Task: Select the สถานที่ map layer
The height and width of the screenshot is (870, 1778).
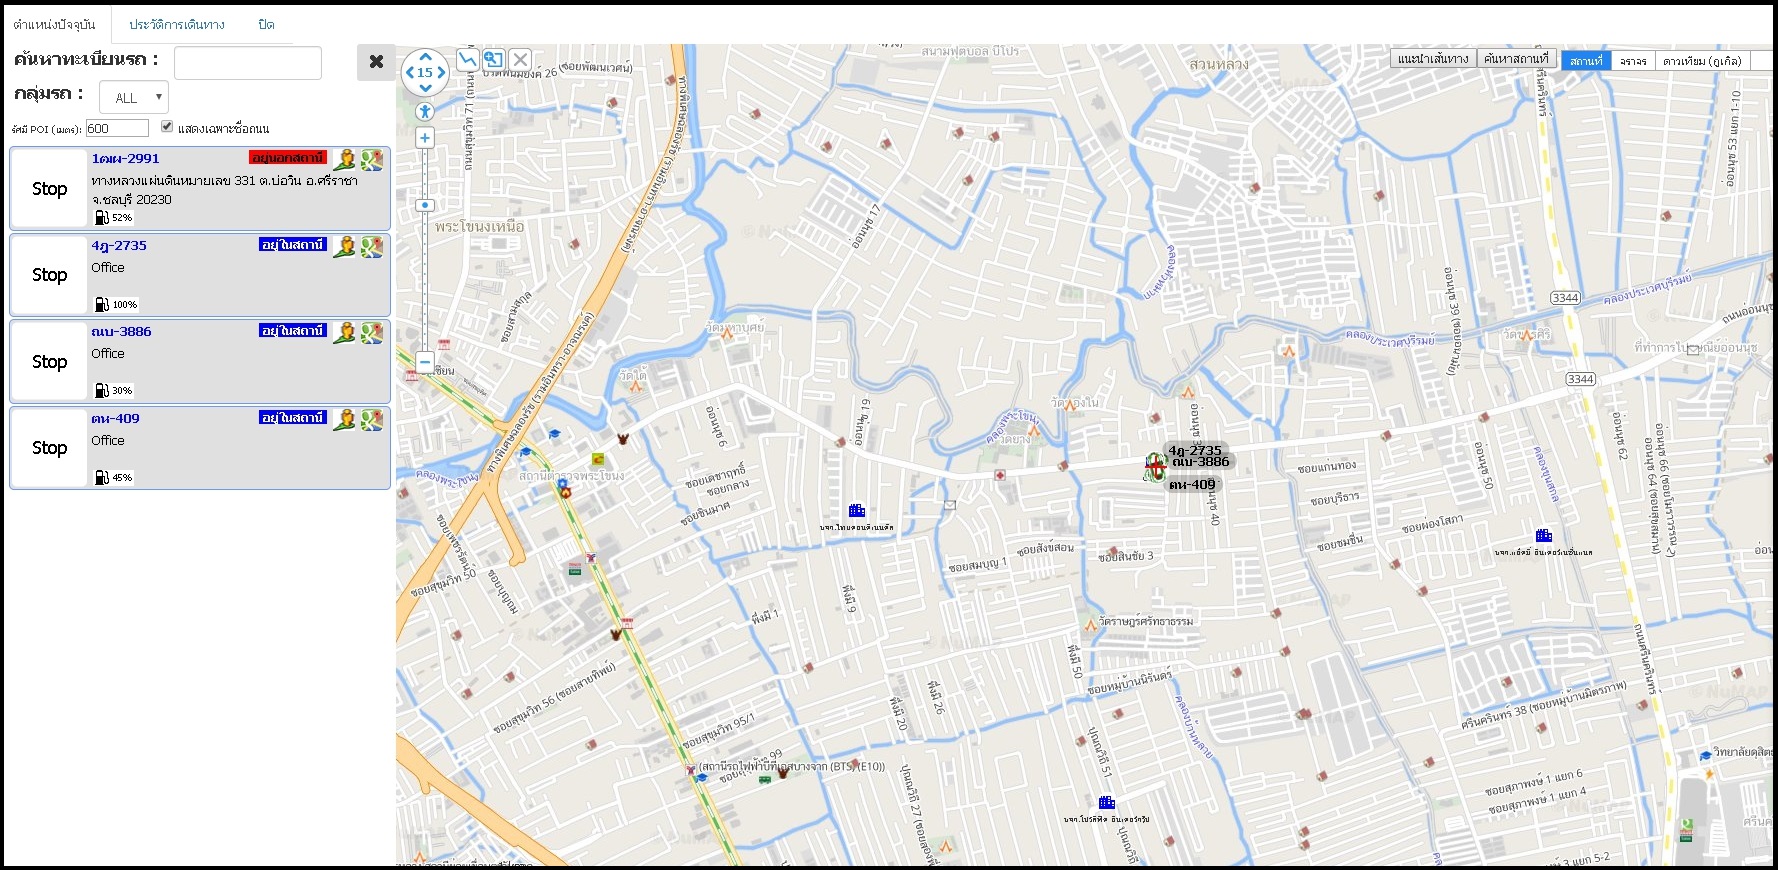Action: [1586, 60]
